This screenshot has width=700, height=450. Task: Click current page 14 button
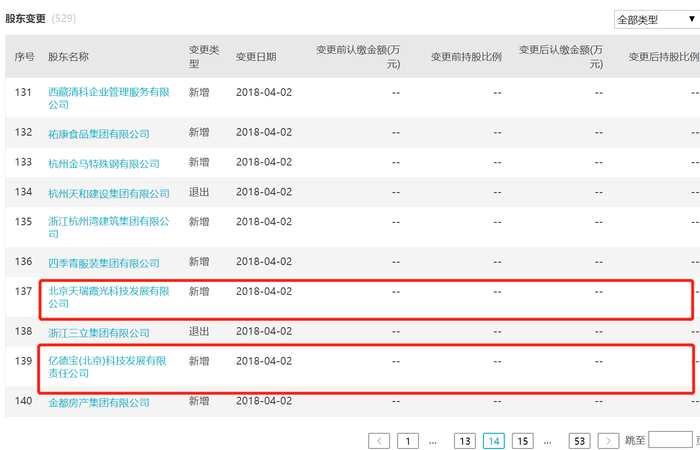494,441
